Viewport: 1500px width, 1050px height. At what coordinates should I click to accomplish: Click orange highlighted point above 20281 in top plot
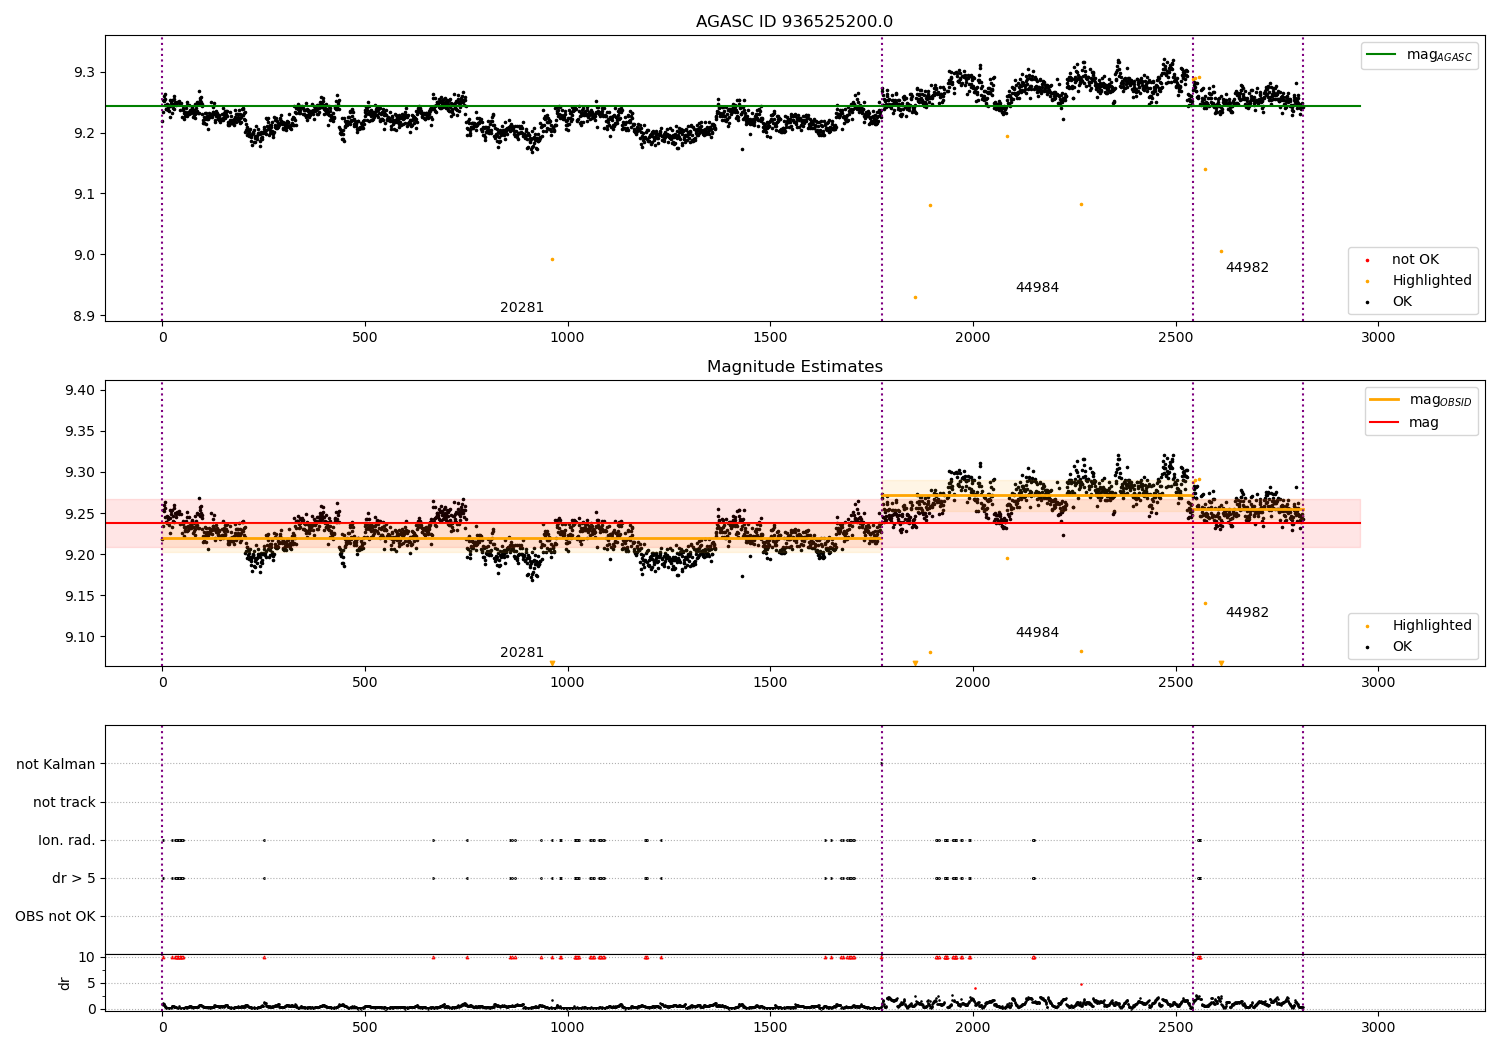click(552, 259)
